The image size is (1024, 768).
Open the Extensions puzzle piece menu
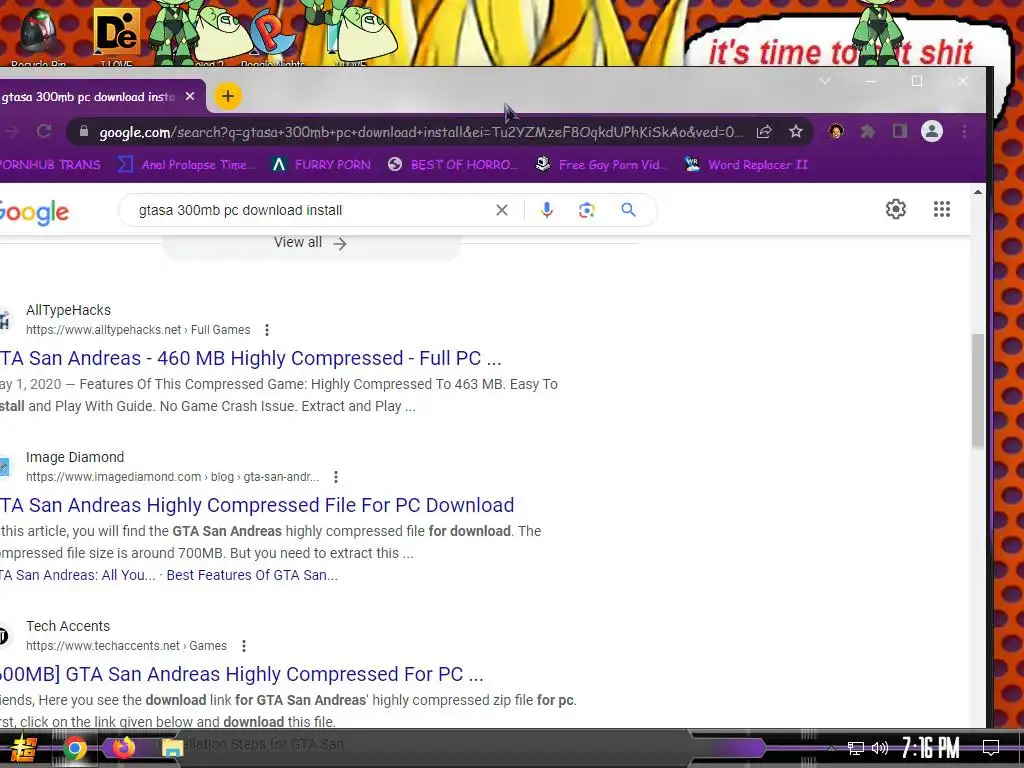868,132
